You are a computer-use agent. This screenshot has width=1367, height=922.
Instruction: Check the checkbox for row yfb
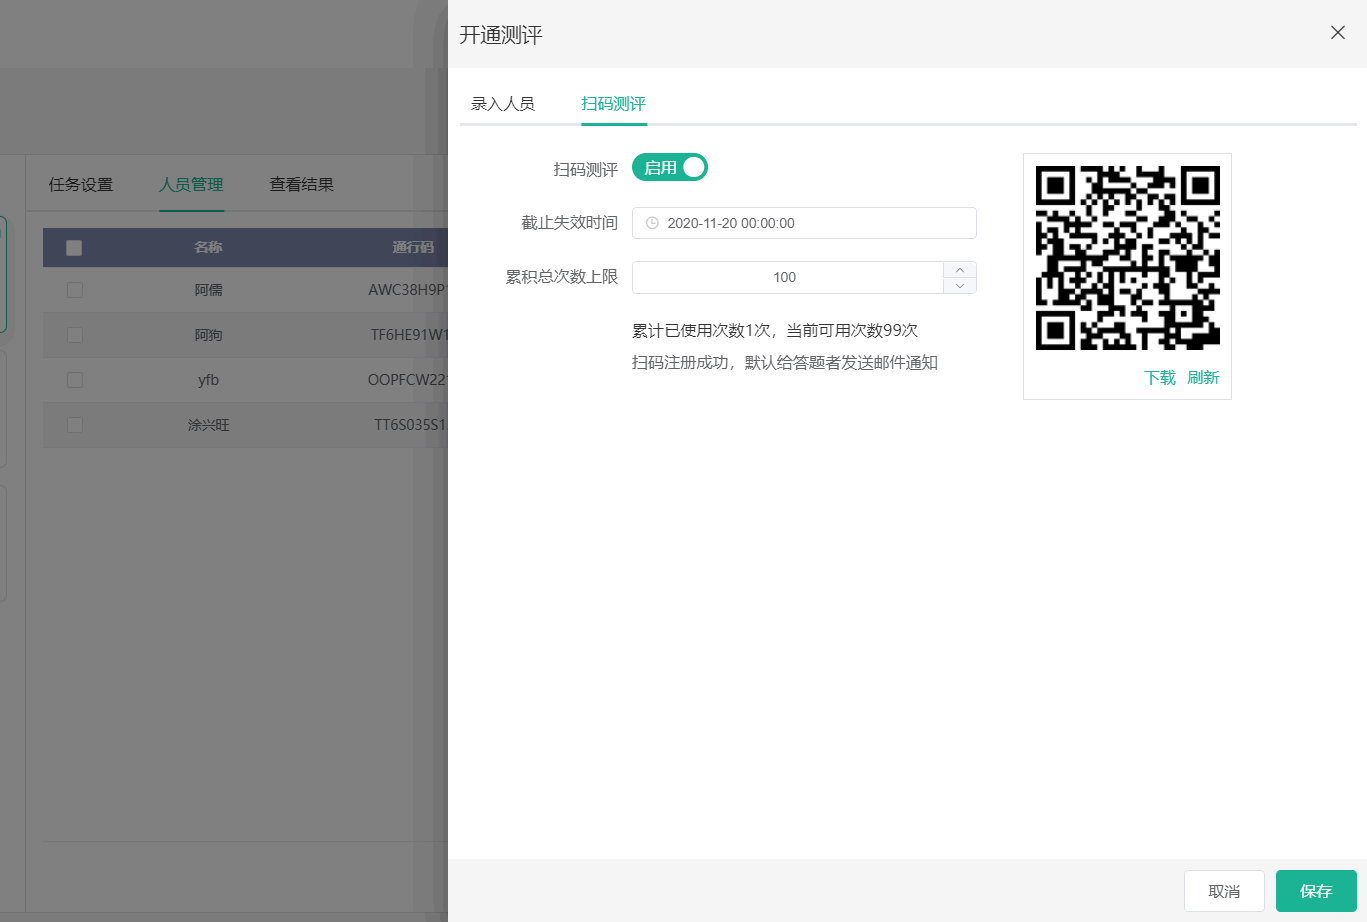74,380
